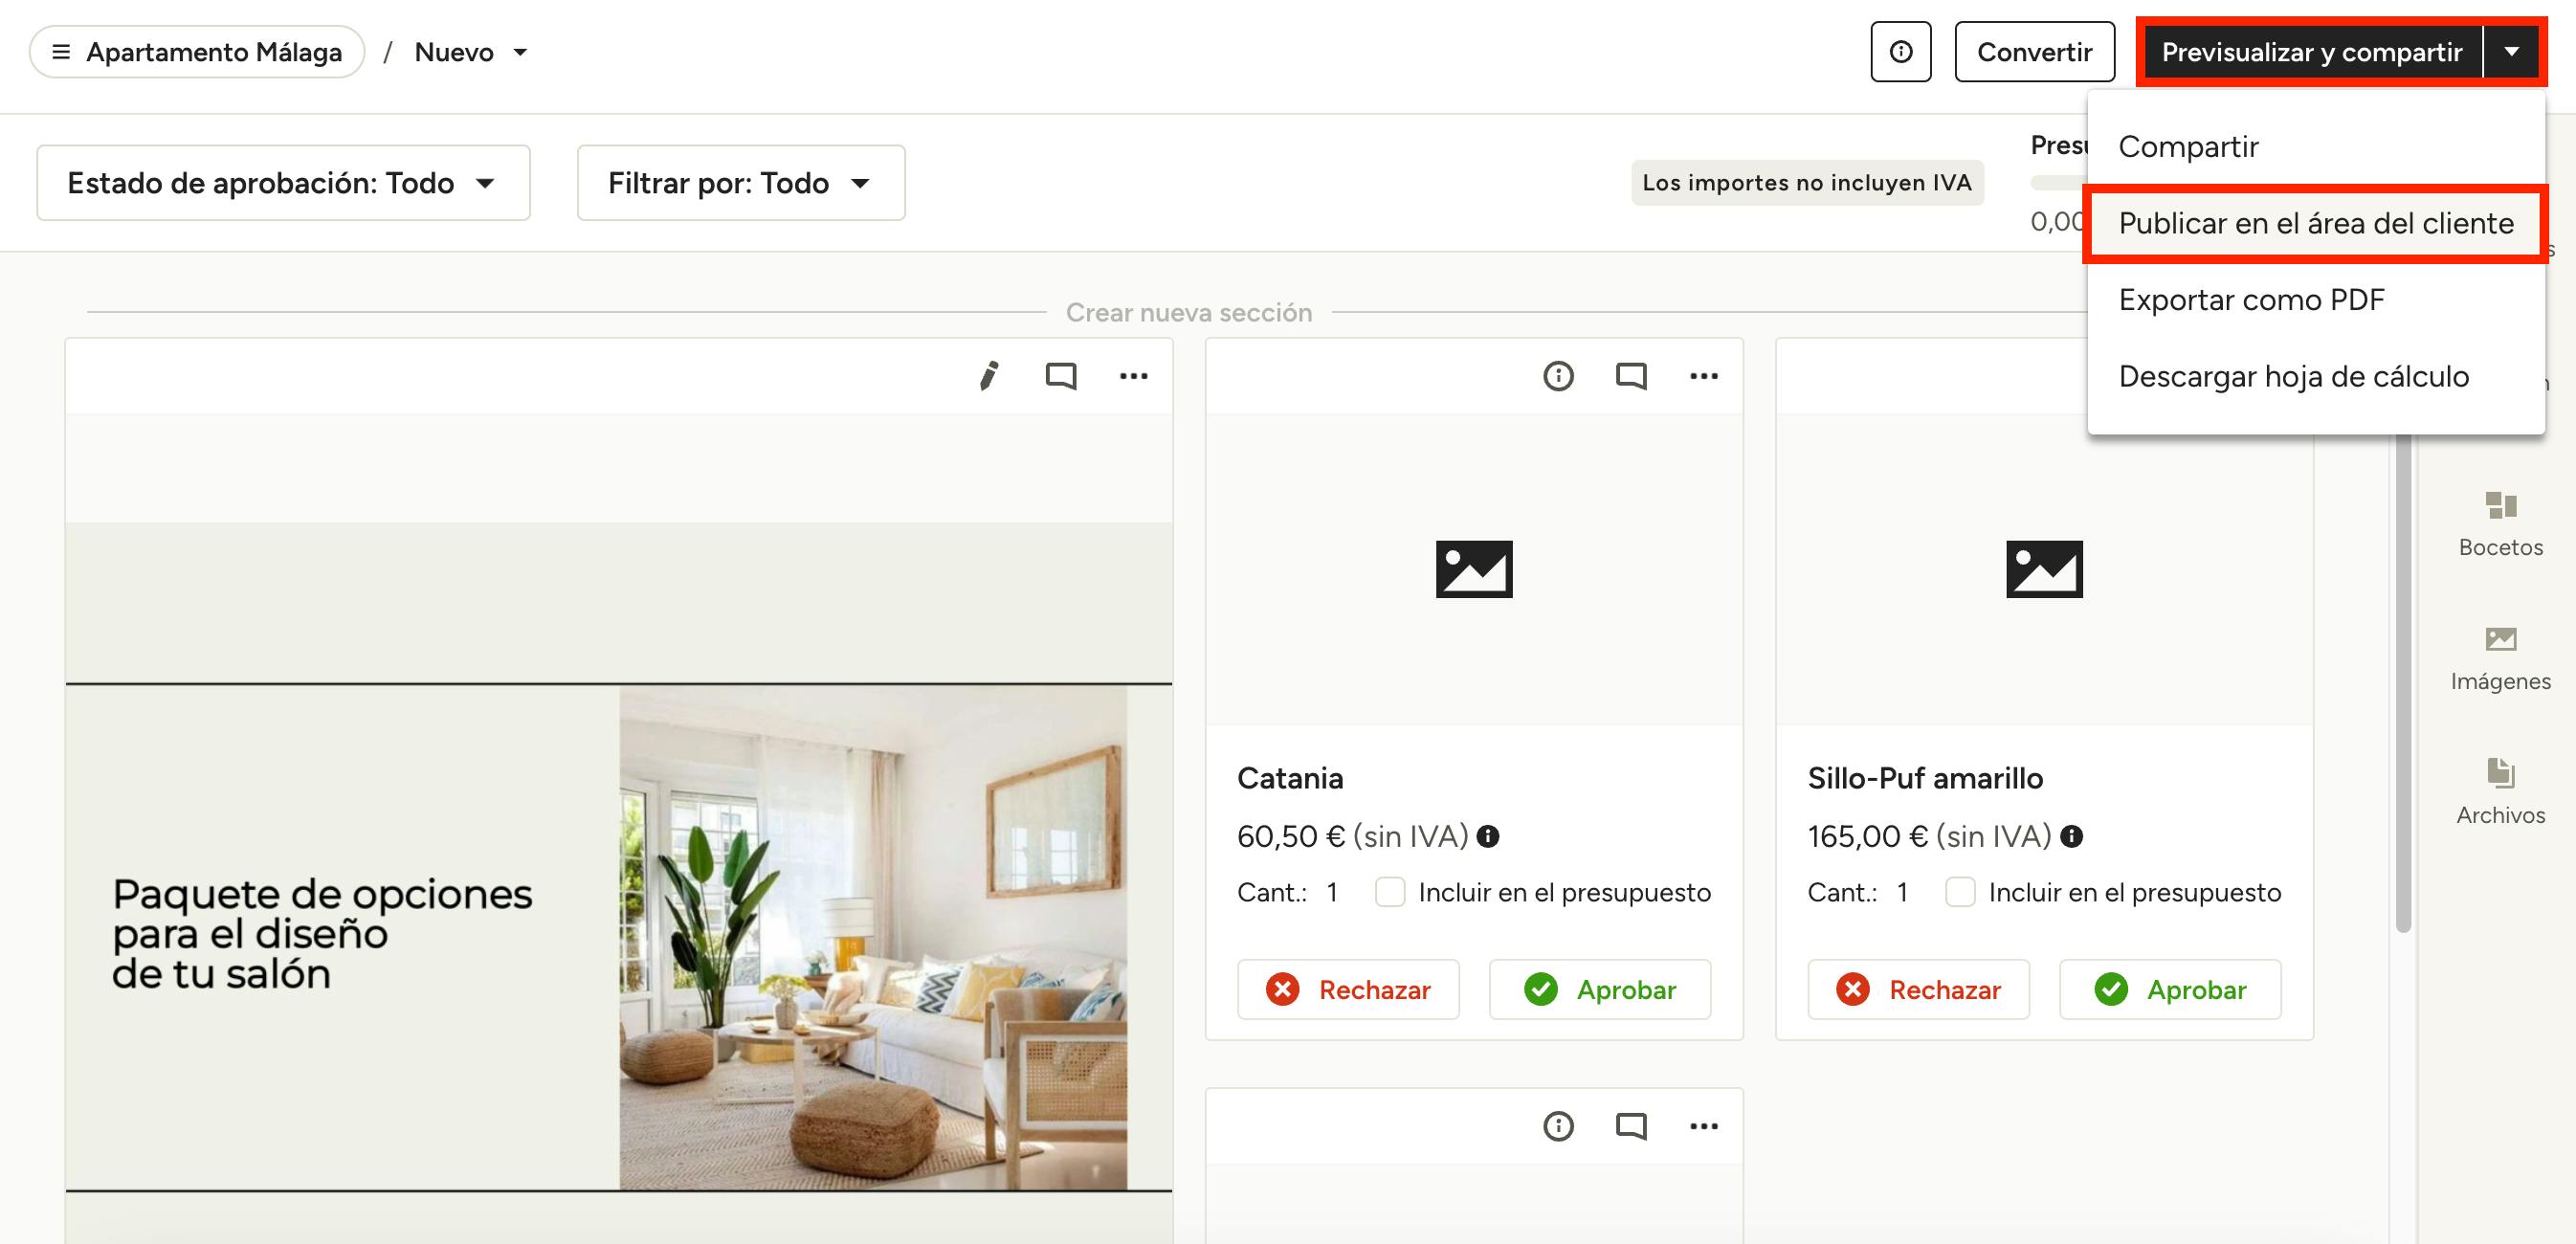Check Incluir en el presupuesto for Catania
The image size is (2576, 1244).
1389,892
